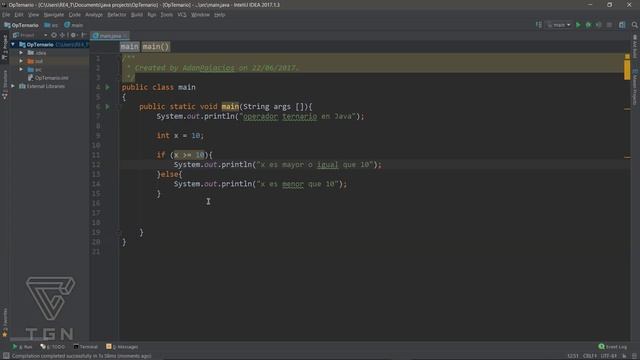
Task: Click yellow warning marker on error stripe
Action: [627, 69]
